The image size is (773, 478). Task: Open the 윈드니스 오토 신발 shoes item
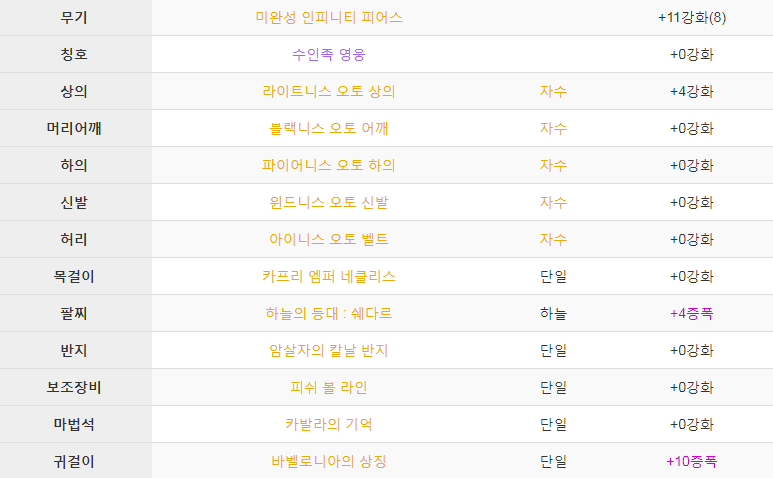pos(329,202)
